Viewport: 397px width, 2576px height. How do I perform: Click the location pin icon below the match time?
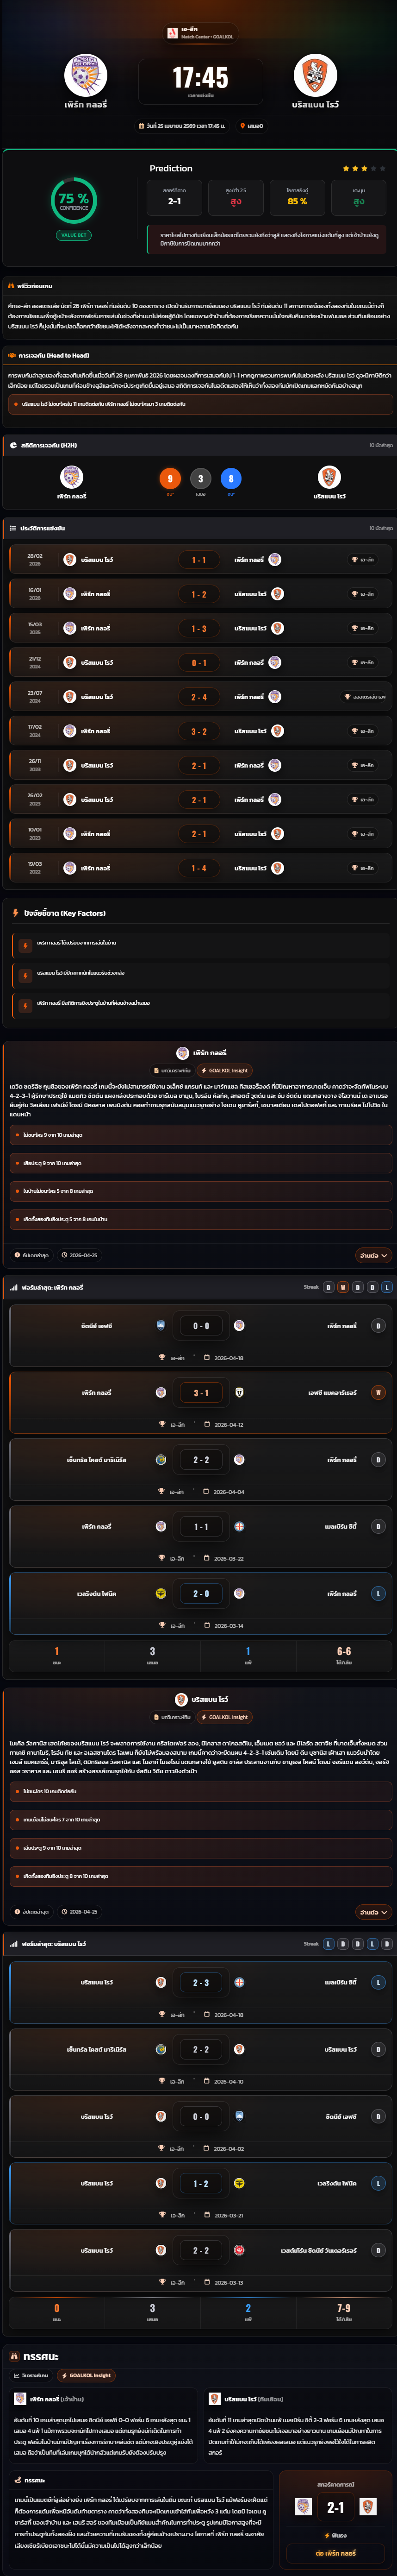point(243,126)
